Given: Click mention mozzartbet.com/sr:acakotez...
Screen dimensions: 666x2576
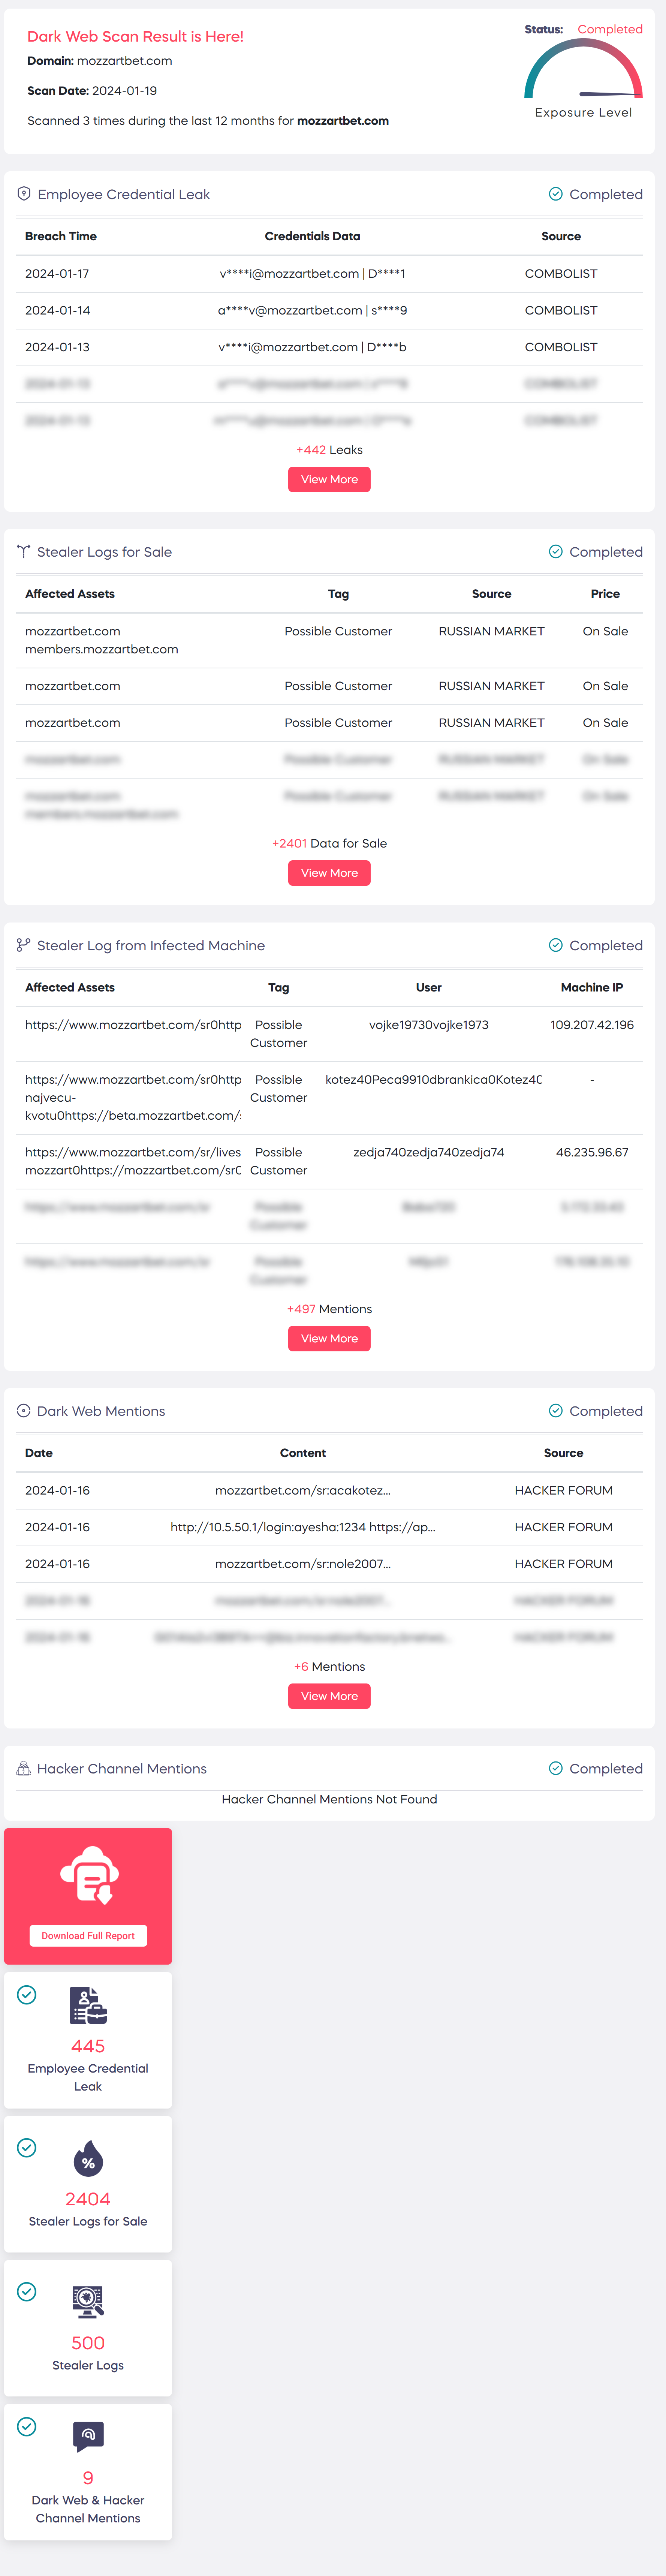Looking at the screenshot, I should coord(303,1490).
